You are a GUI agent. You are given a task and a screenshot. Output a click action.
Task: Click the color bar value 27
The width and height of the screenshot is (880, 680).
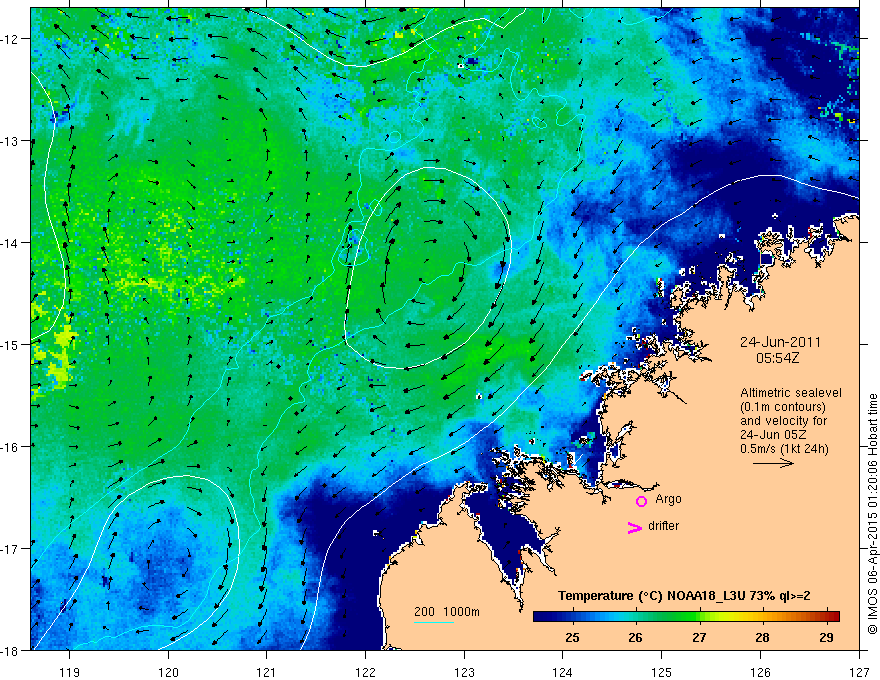click(699, 638)
